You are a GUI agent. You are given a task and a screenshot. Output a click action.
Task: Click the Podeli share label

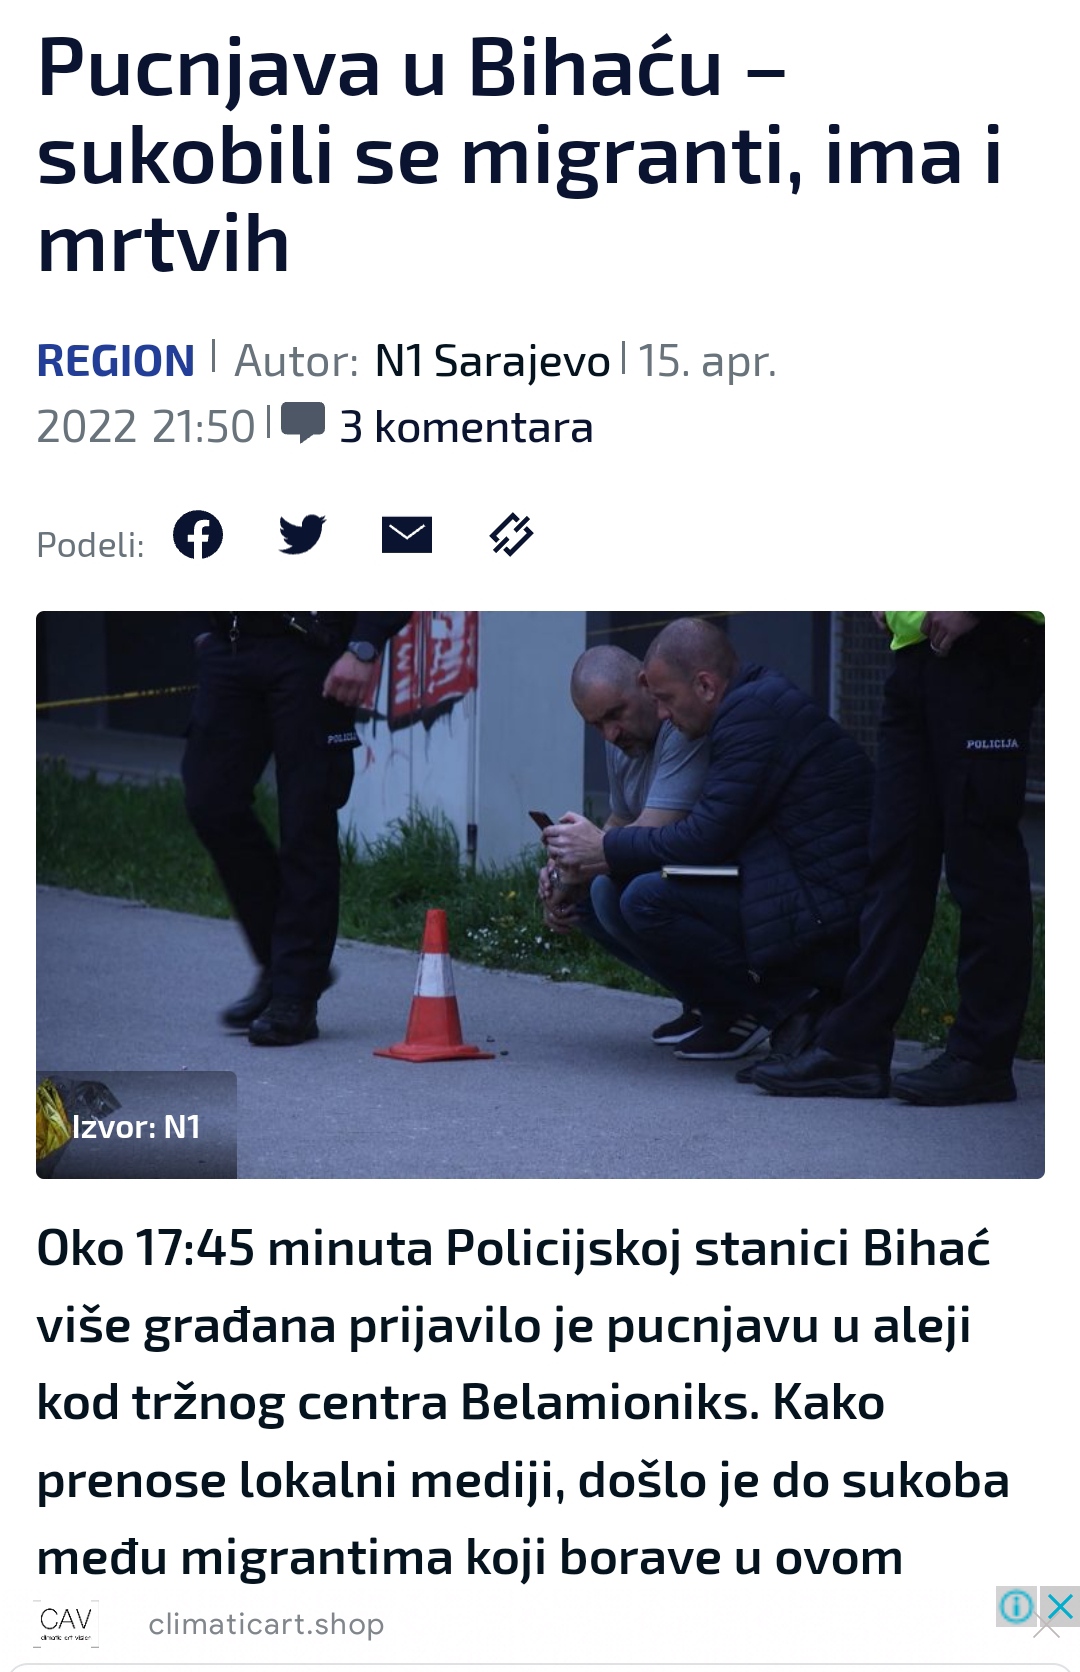(90, 544)
